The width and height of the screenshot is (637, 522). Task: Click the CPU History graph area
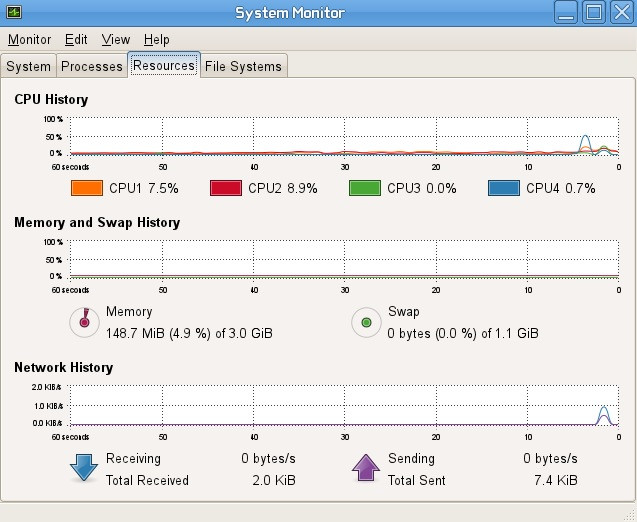[345, 136]
